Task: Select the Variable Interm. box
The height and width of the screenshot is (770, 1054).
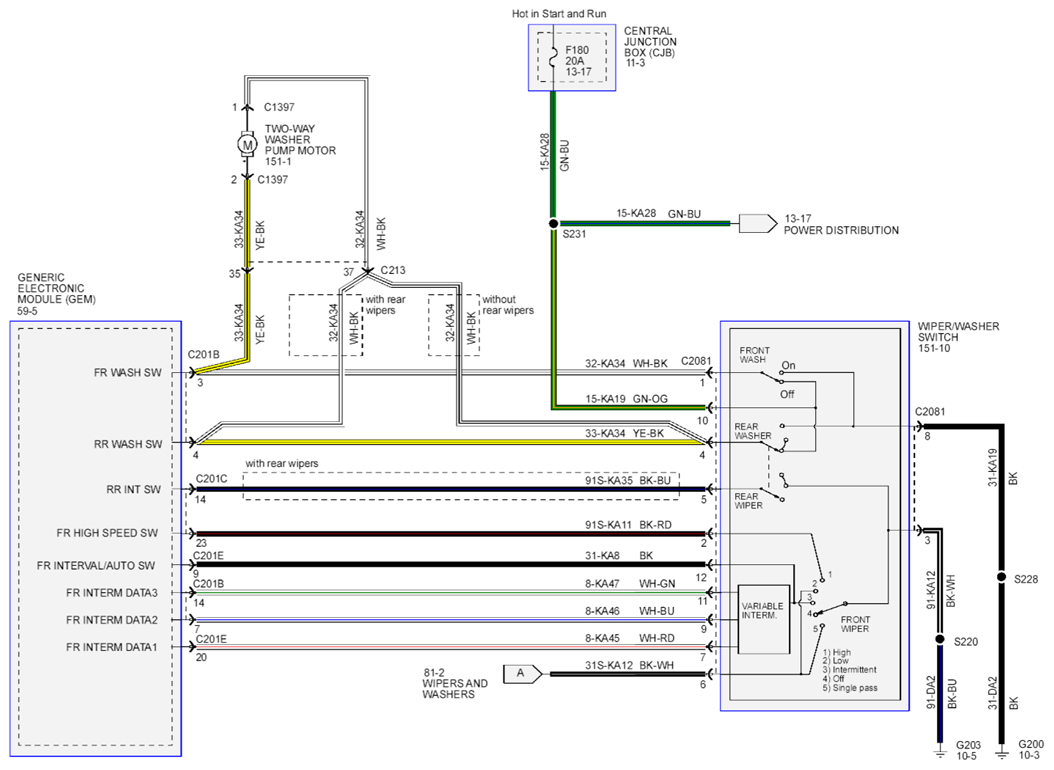Action: click(x=764, y=619)
